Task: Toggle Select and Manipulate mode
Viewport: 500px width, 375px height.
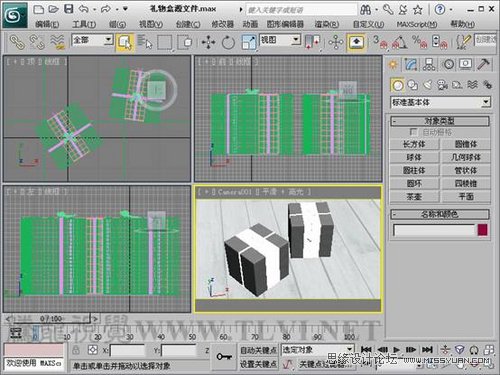Action: 336,42
